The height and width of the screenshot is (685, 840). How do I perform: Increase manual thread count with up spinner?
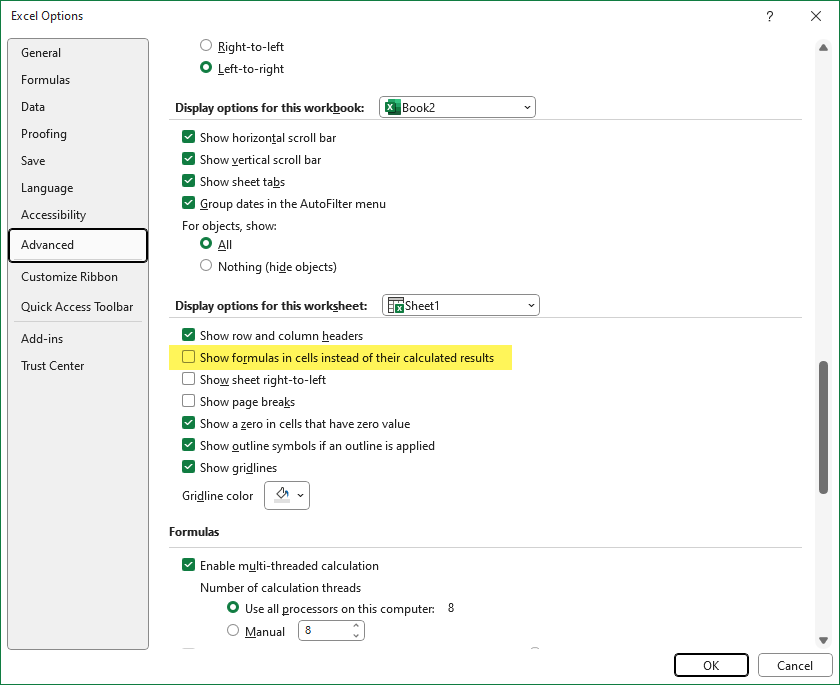coord(356,627)
